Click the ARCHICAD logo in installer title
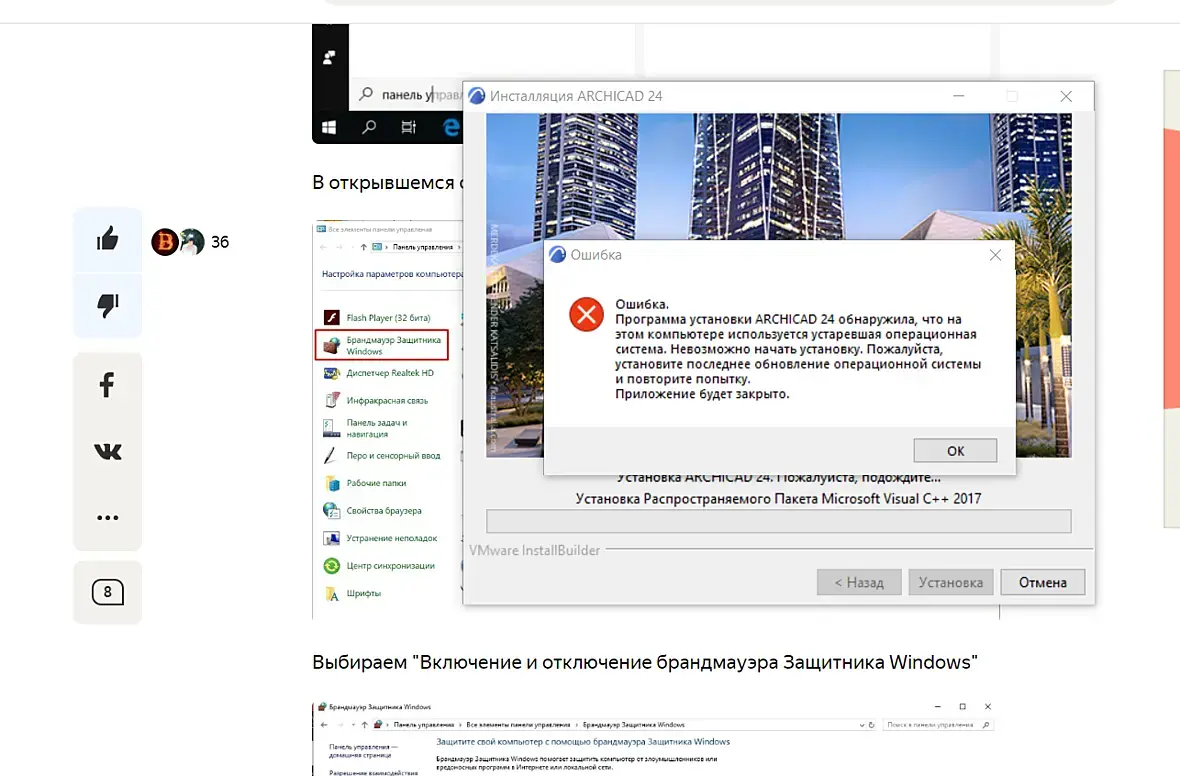The height and width of the screenshot is (776, 1180). (476, 96)
